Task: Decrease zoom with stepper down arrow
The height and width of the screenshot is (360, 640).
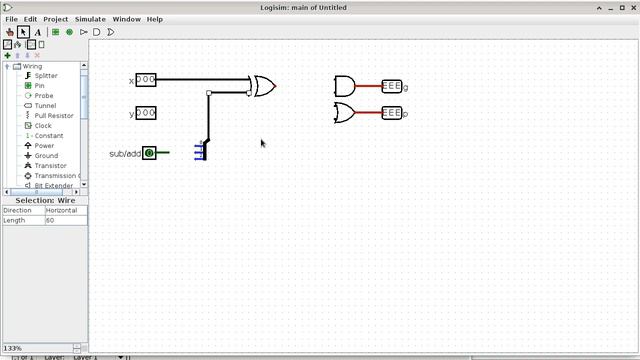Action: coord(77,351)
